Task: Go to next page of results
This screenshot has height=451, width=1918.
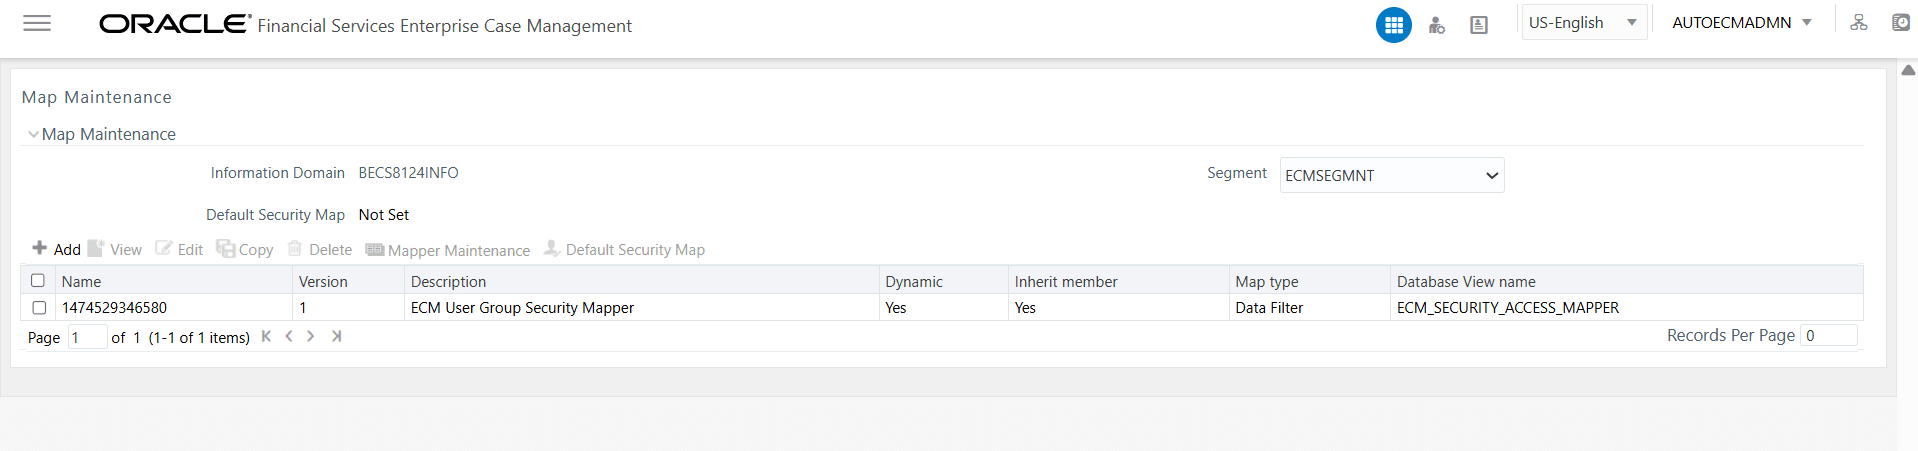Action: (311, 336)
